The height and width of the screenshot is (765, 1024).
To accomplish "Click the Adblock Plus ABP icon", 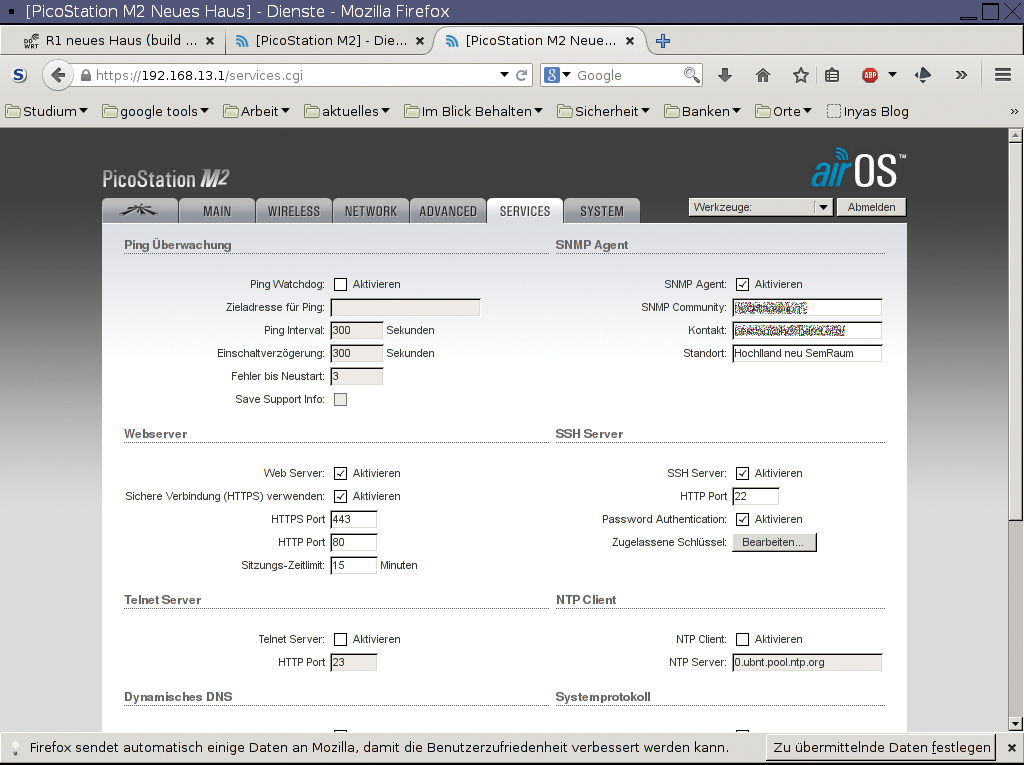I will coord(870,75).
